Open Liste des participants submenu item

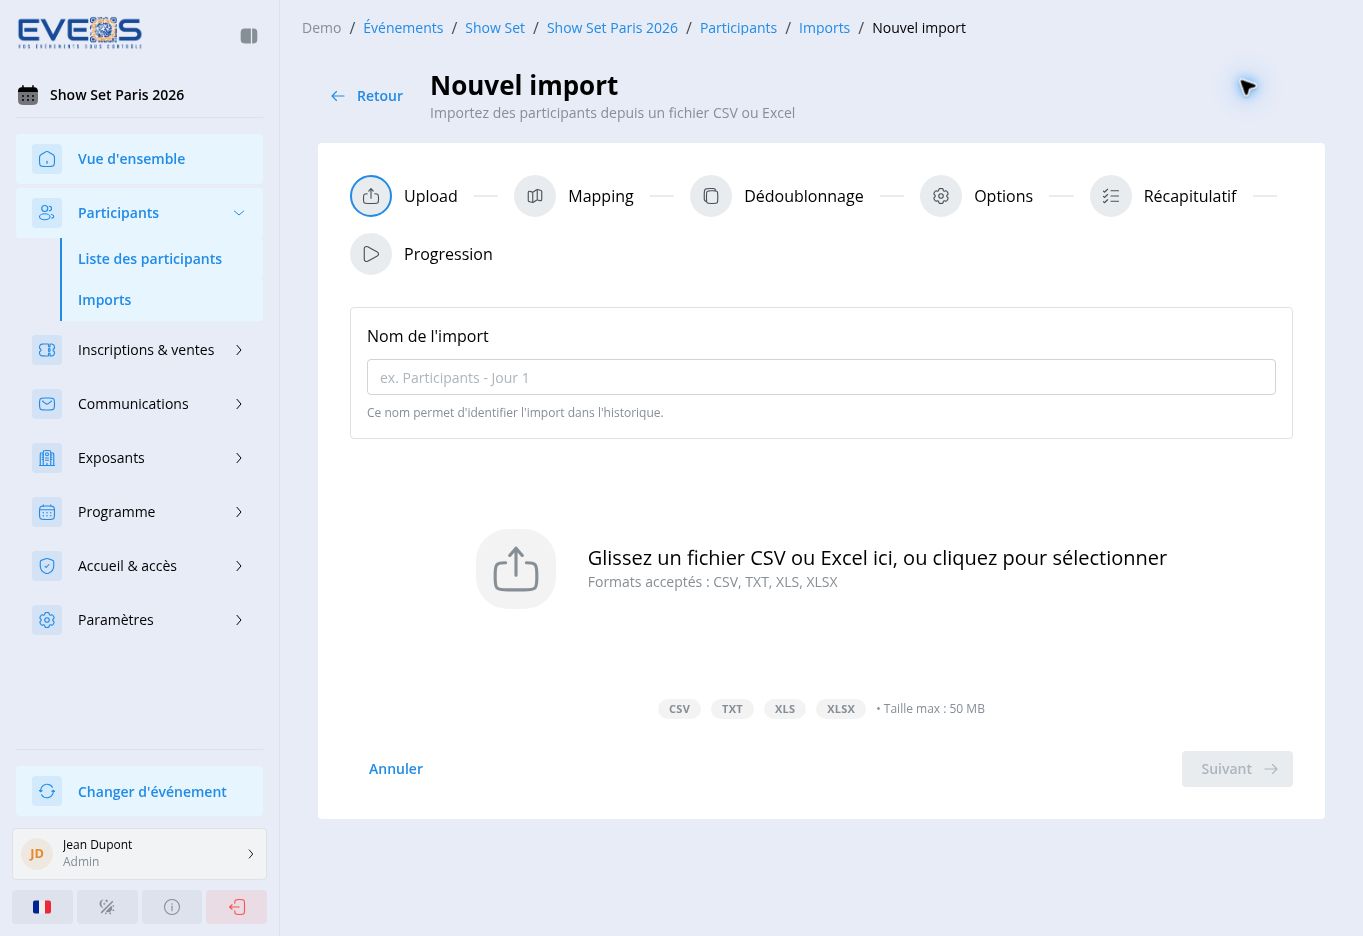(150, 259)
